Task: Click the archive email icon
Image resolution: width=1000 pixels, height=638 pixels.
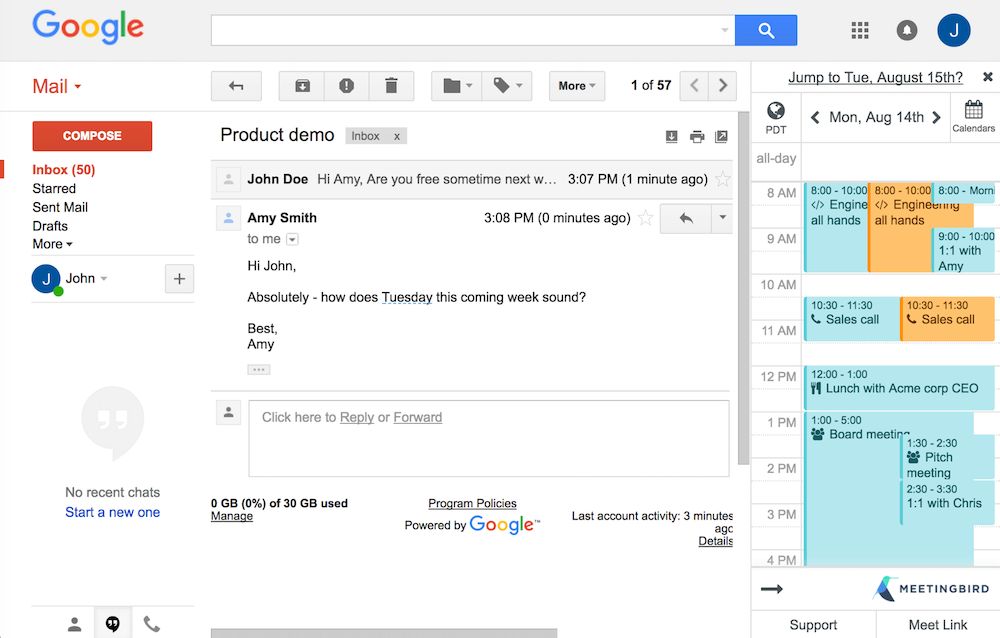Action: 302,86
